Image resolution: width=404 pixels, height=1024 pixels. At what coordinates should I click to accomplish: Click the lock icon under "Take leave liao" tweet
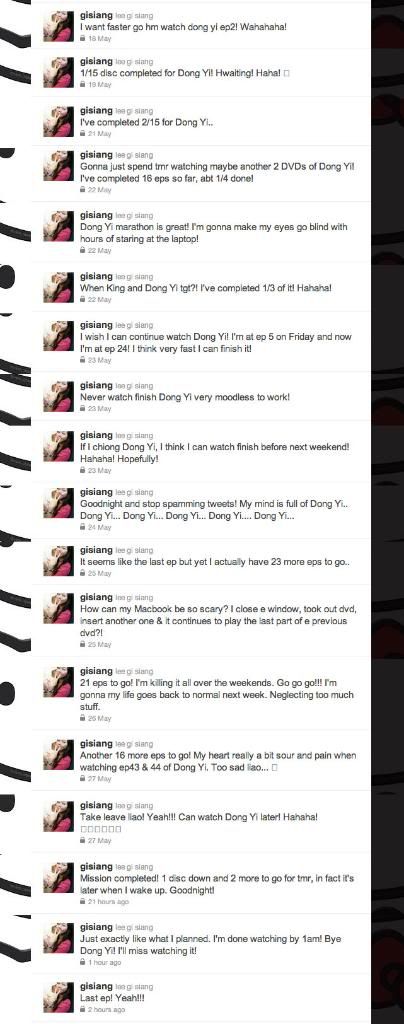pos(82,841)
